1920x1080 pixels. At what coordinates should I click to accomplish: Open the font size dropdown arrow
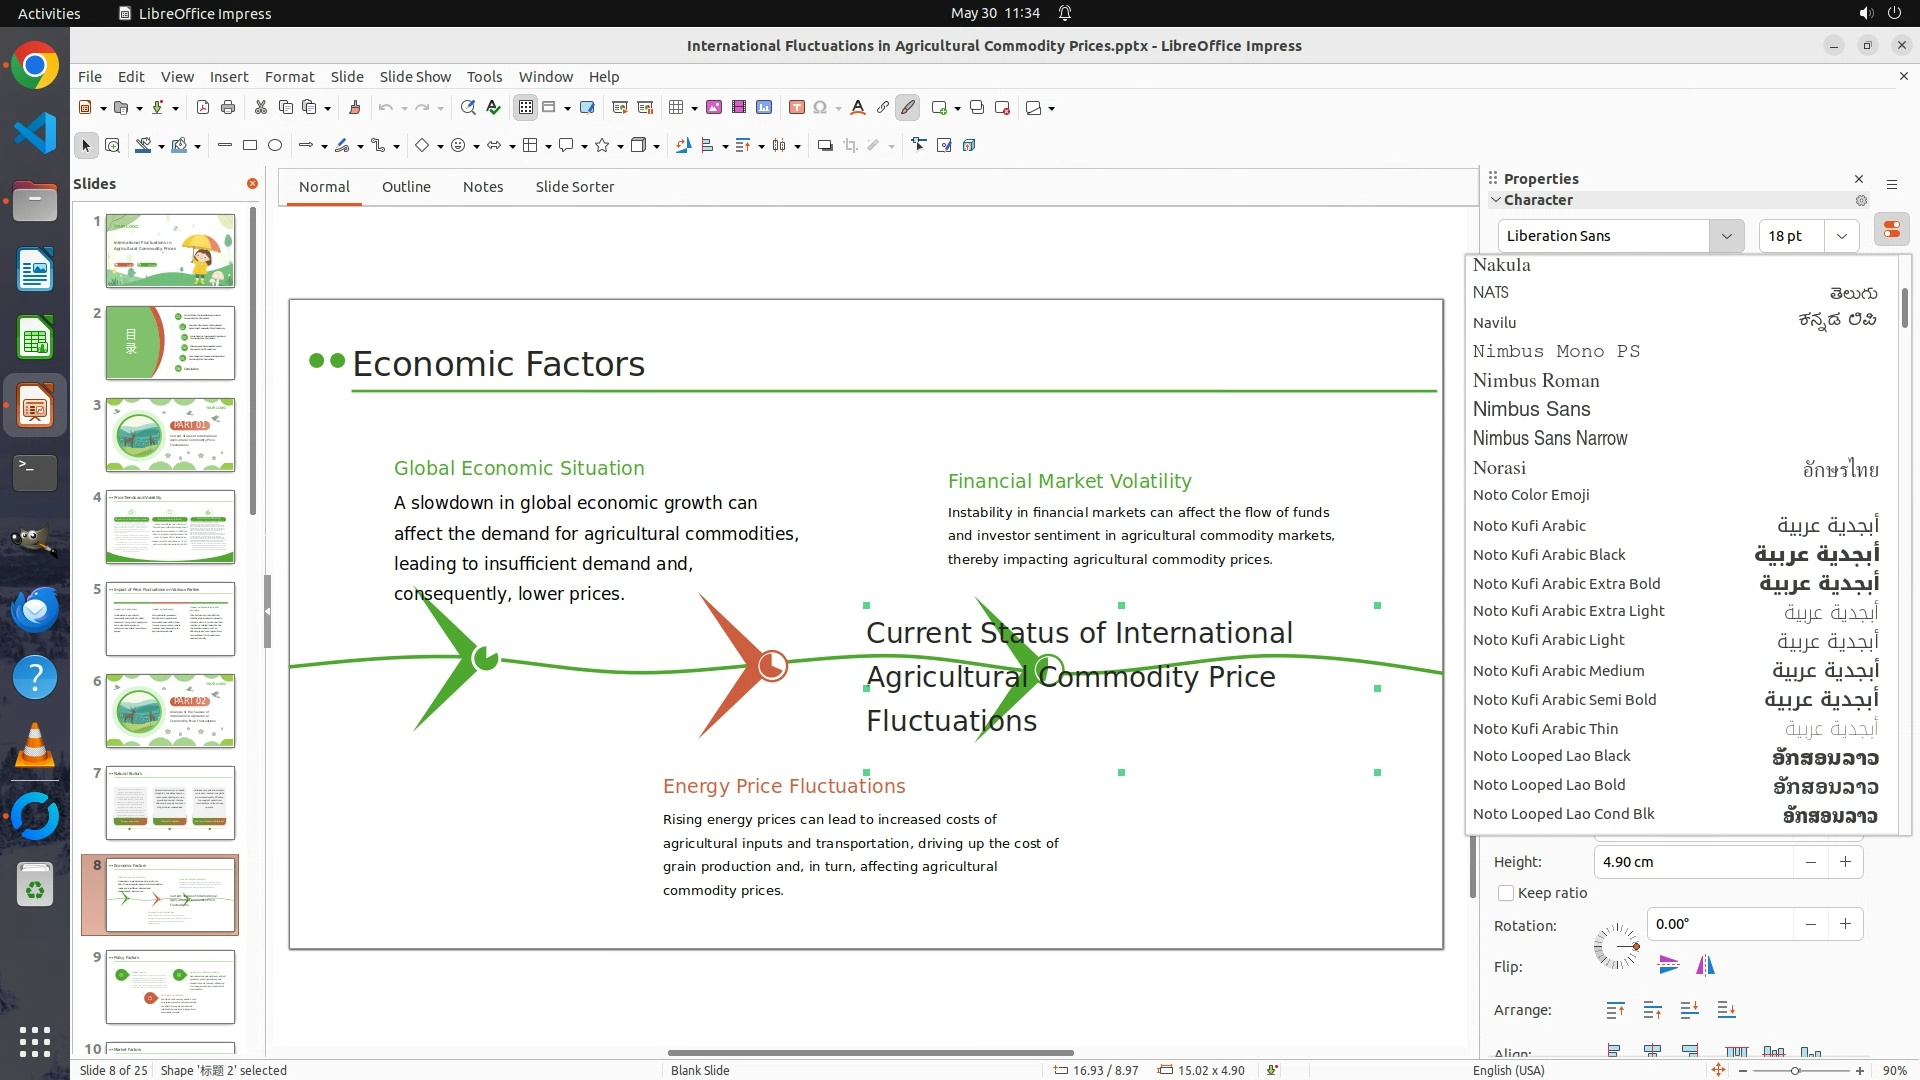tap(1841, 236)
